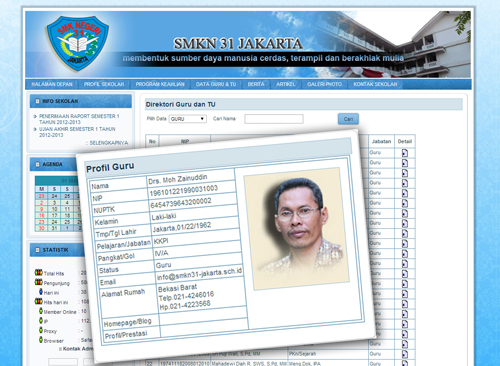Click the Telp.021-4246016 phone number
500x366 pixels.
186,296
